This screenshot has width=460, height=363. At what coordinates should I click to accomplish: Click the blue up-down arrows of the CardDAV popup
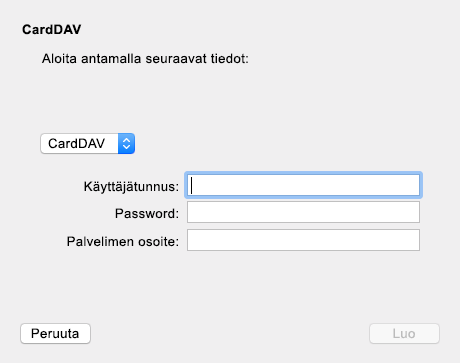click(126, 144)
